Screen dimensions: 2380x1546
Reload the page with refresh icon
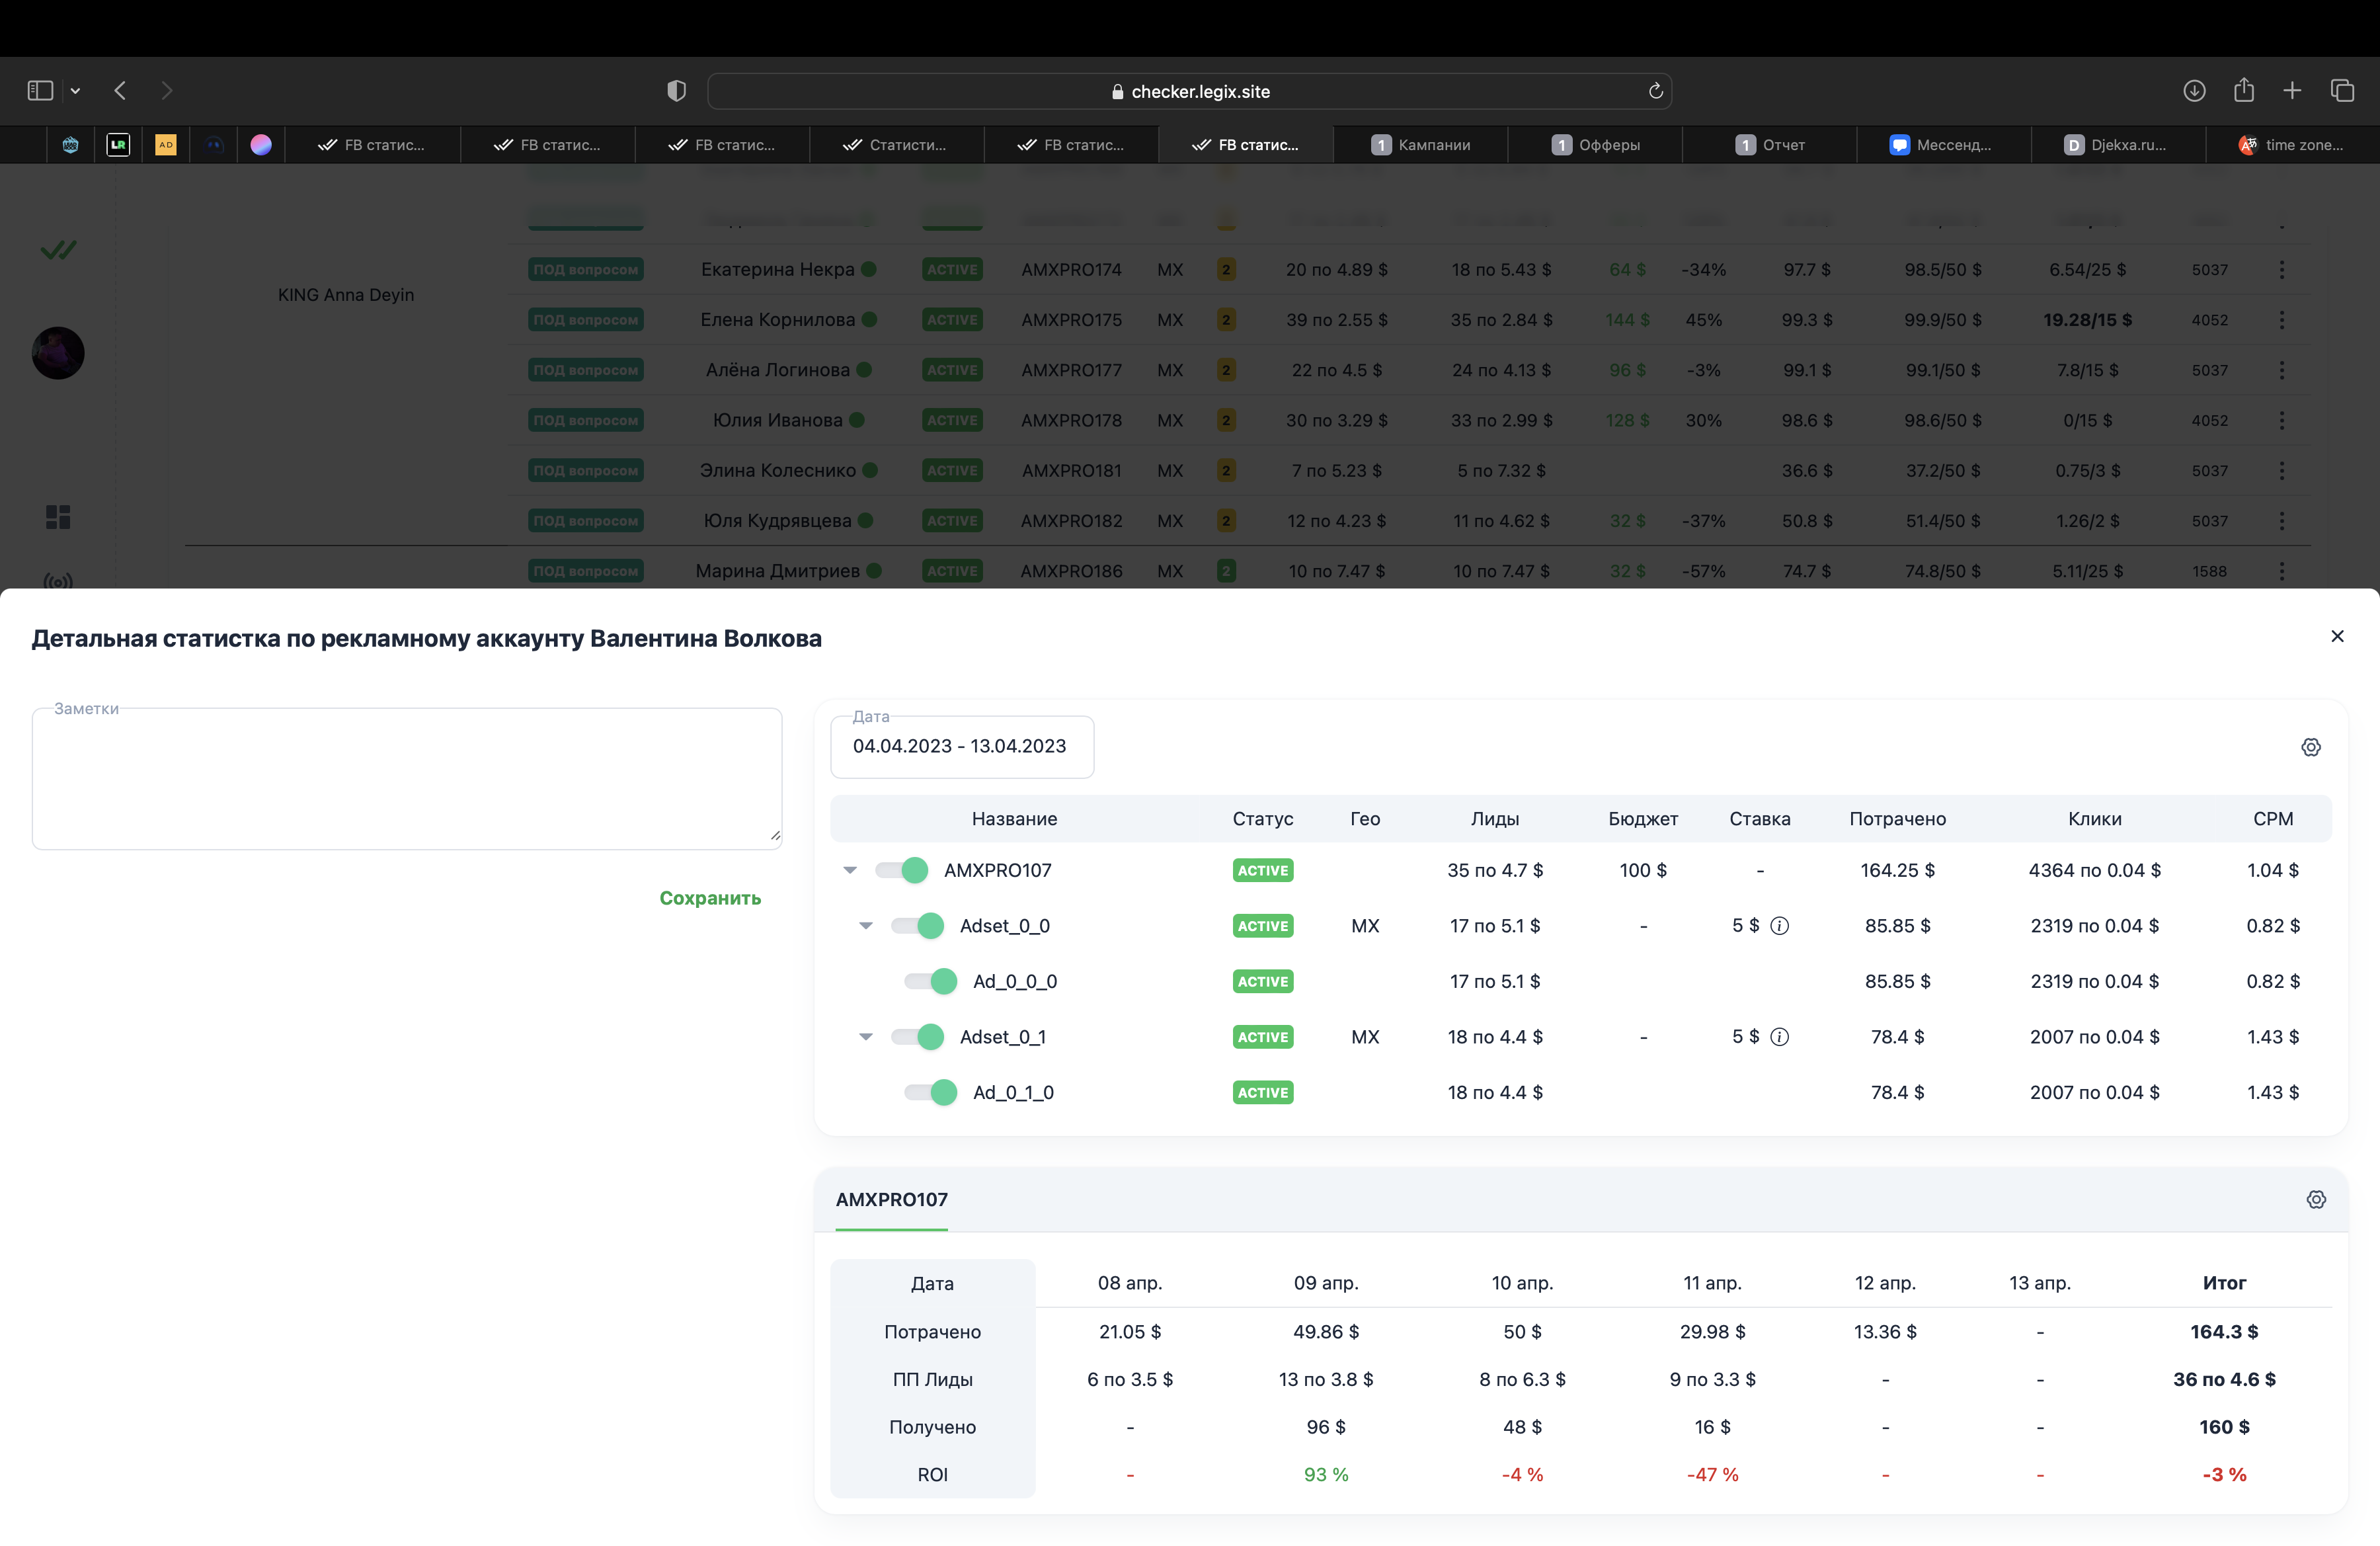click(x=1655, y=91)
